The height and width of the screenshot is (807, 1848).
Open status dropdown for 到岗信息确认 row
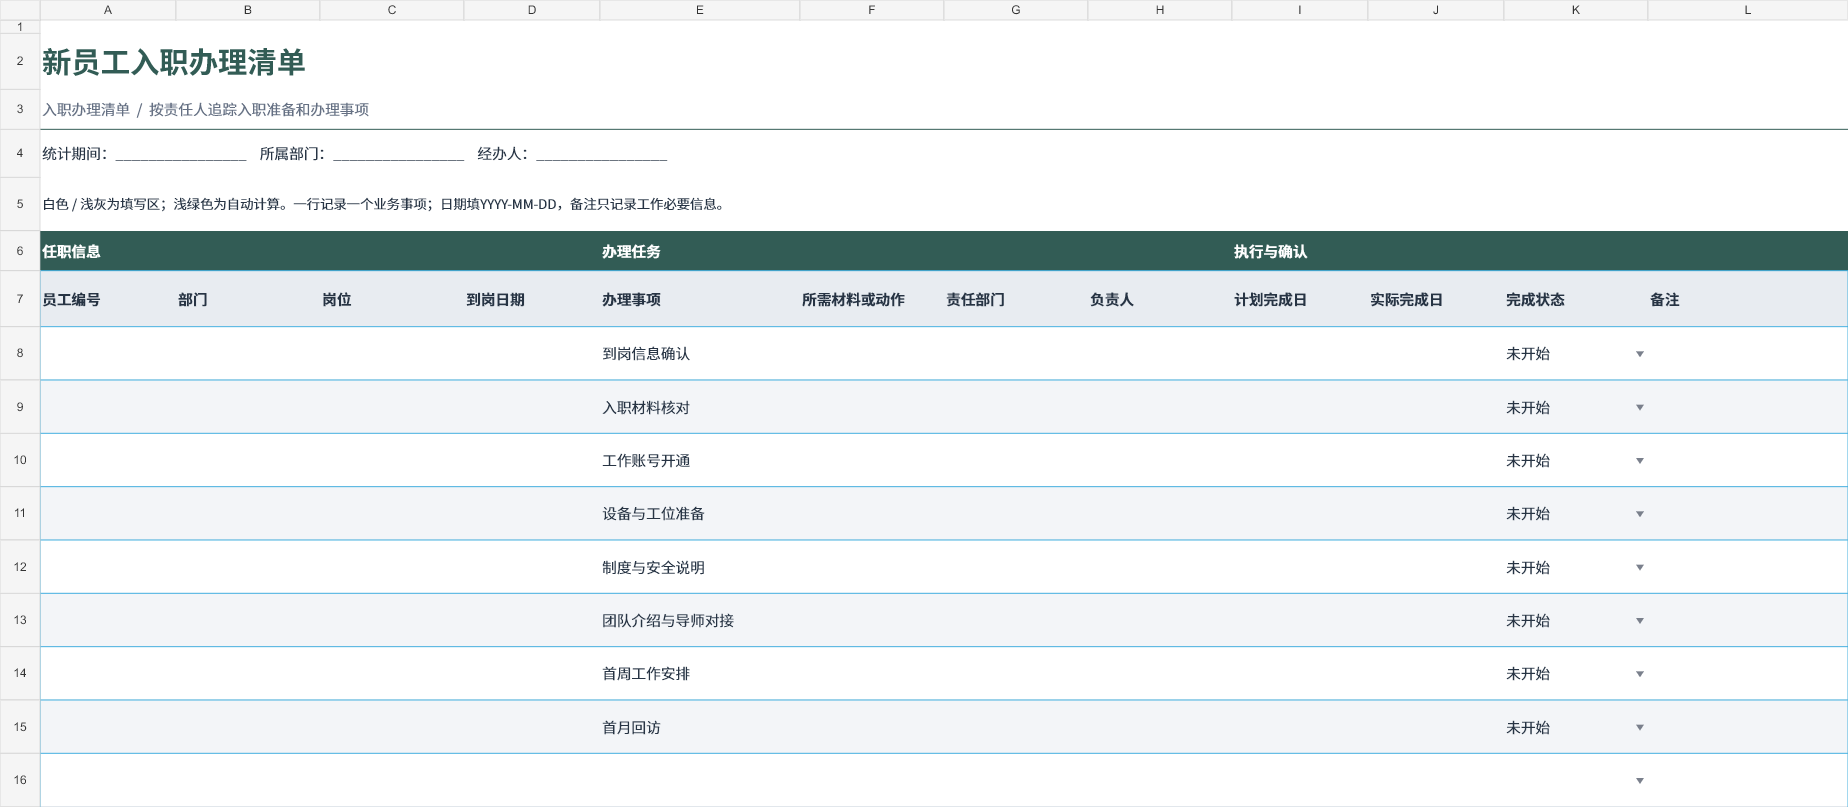point(1639,354)
